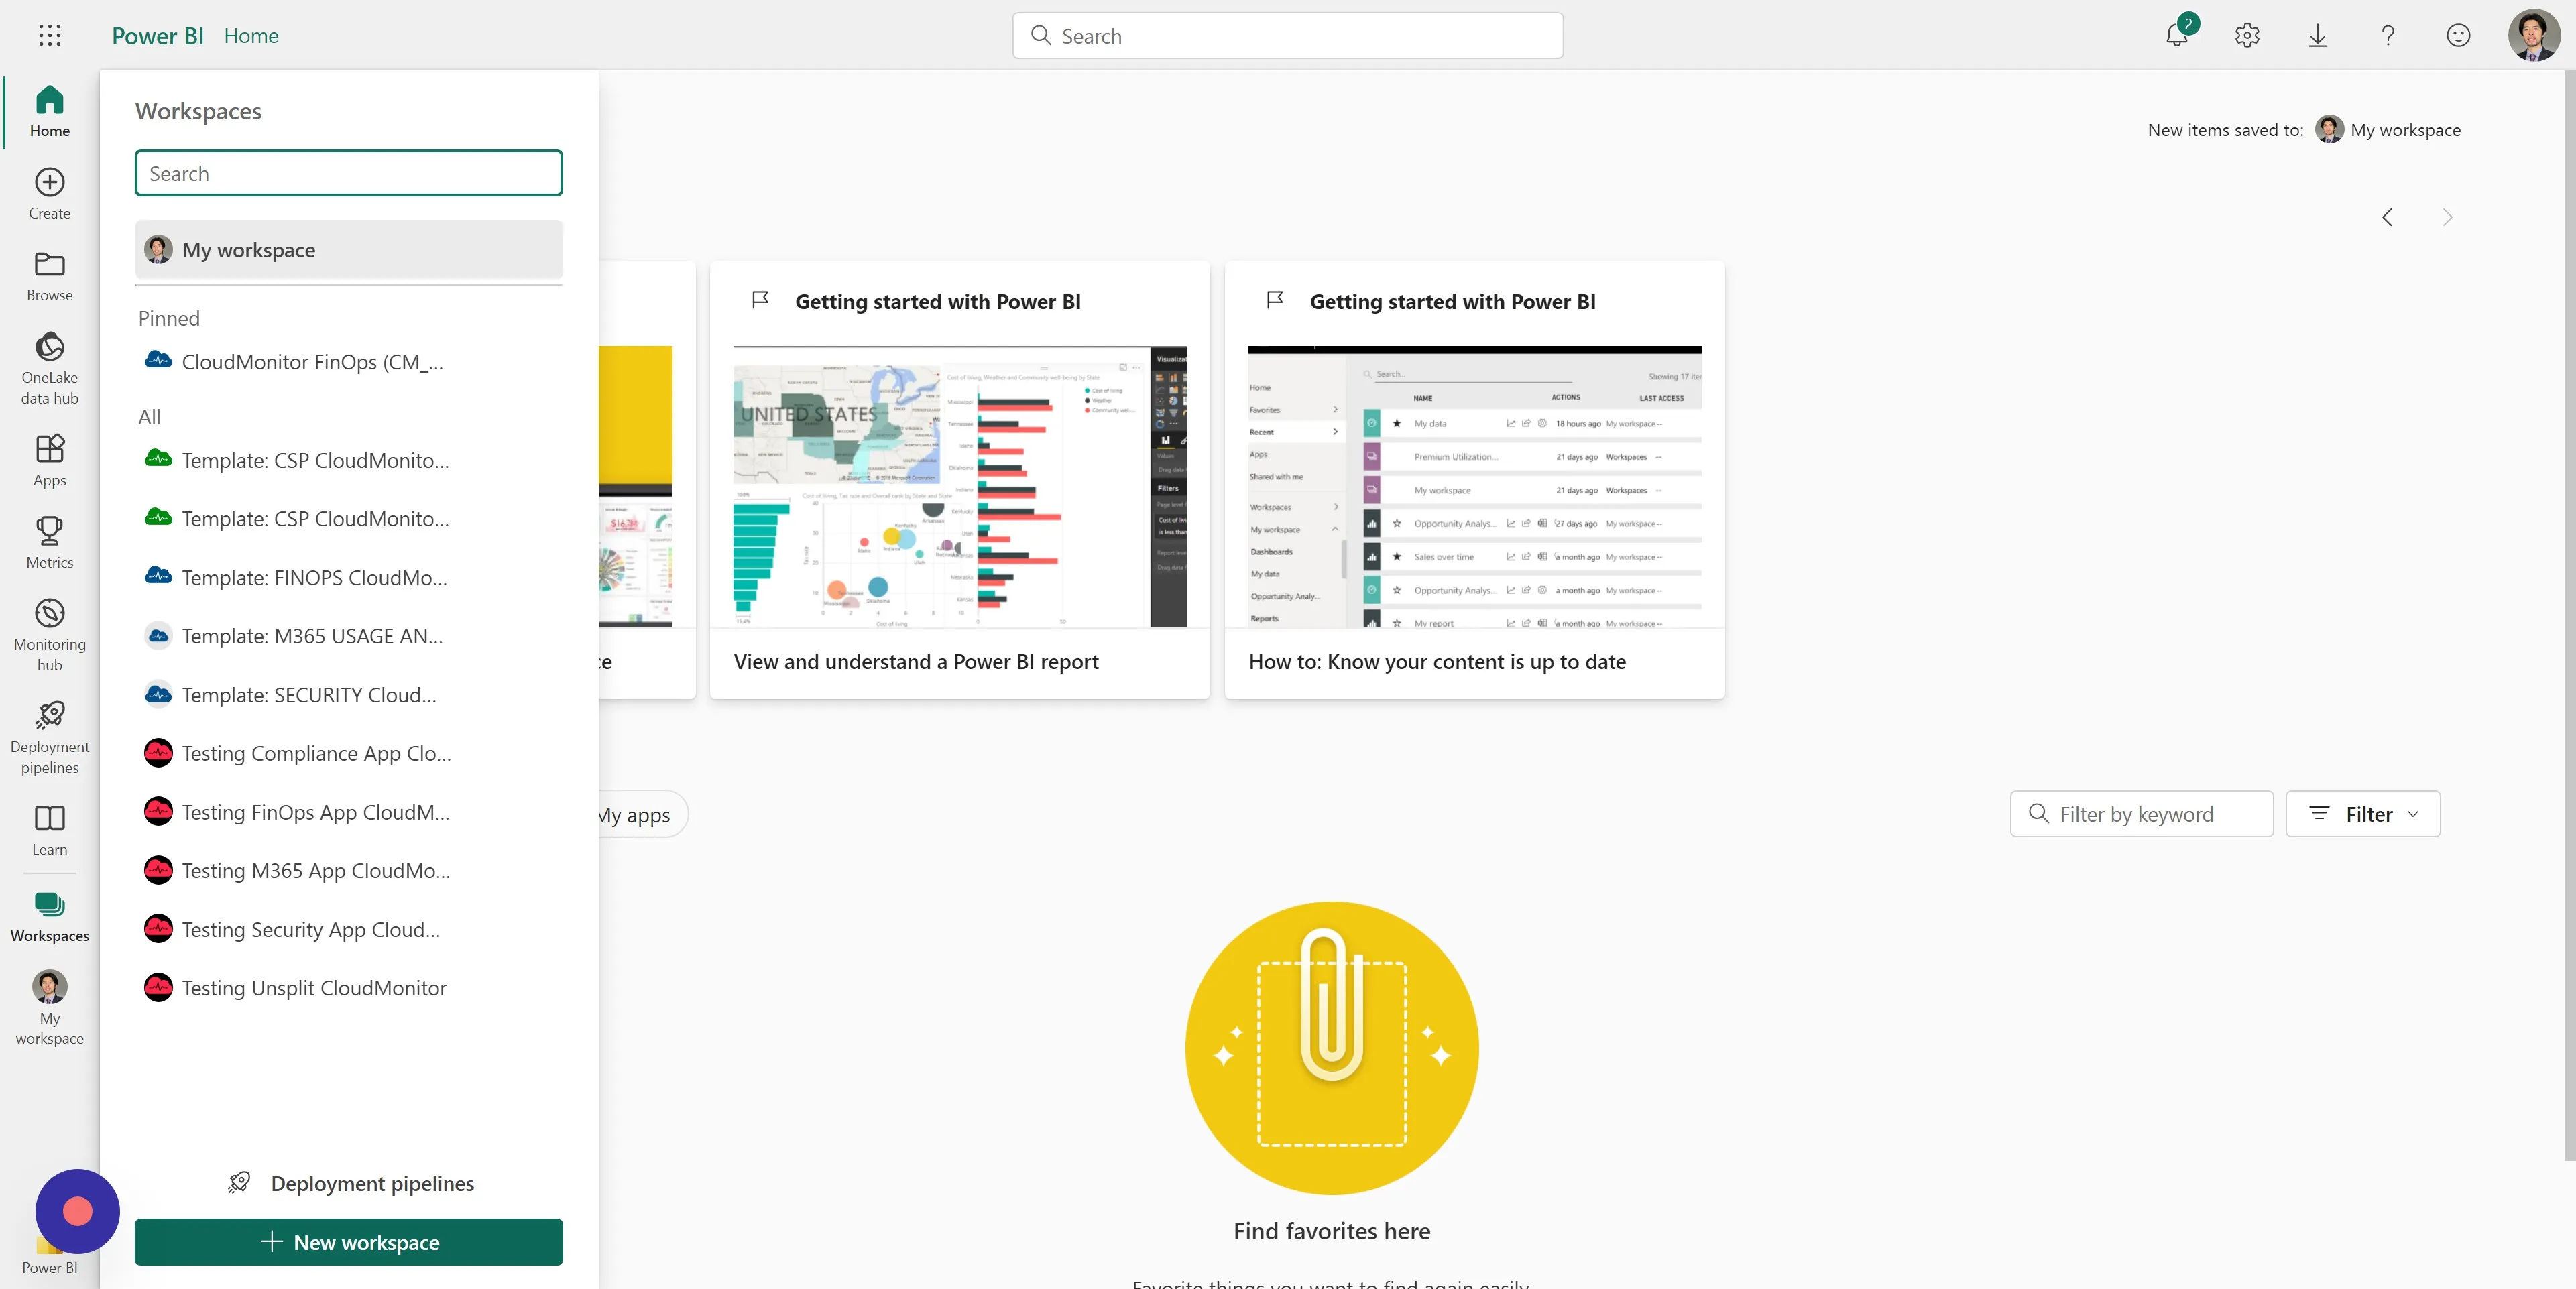Screen dimensions: 2576x1289
Task: Open pinned CloudMonitor FinOps workspace
Action: pyautogui.click(x=348, y=361)
